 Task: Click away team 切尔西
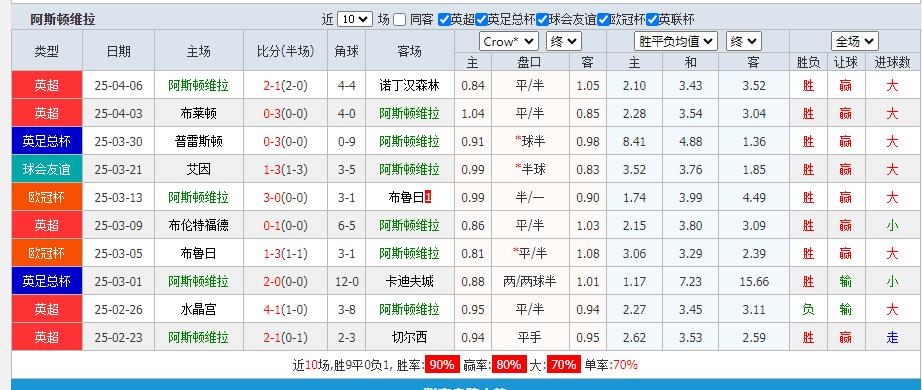(x=410, y=338)
